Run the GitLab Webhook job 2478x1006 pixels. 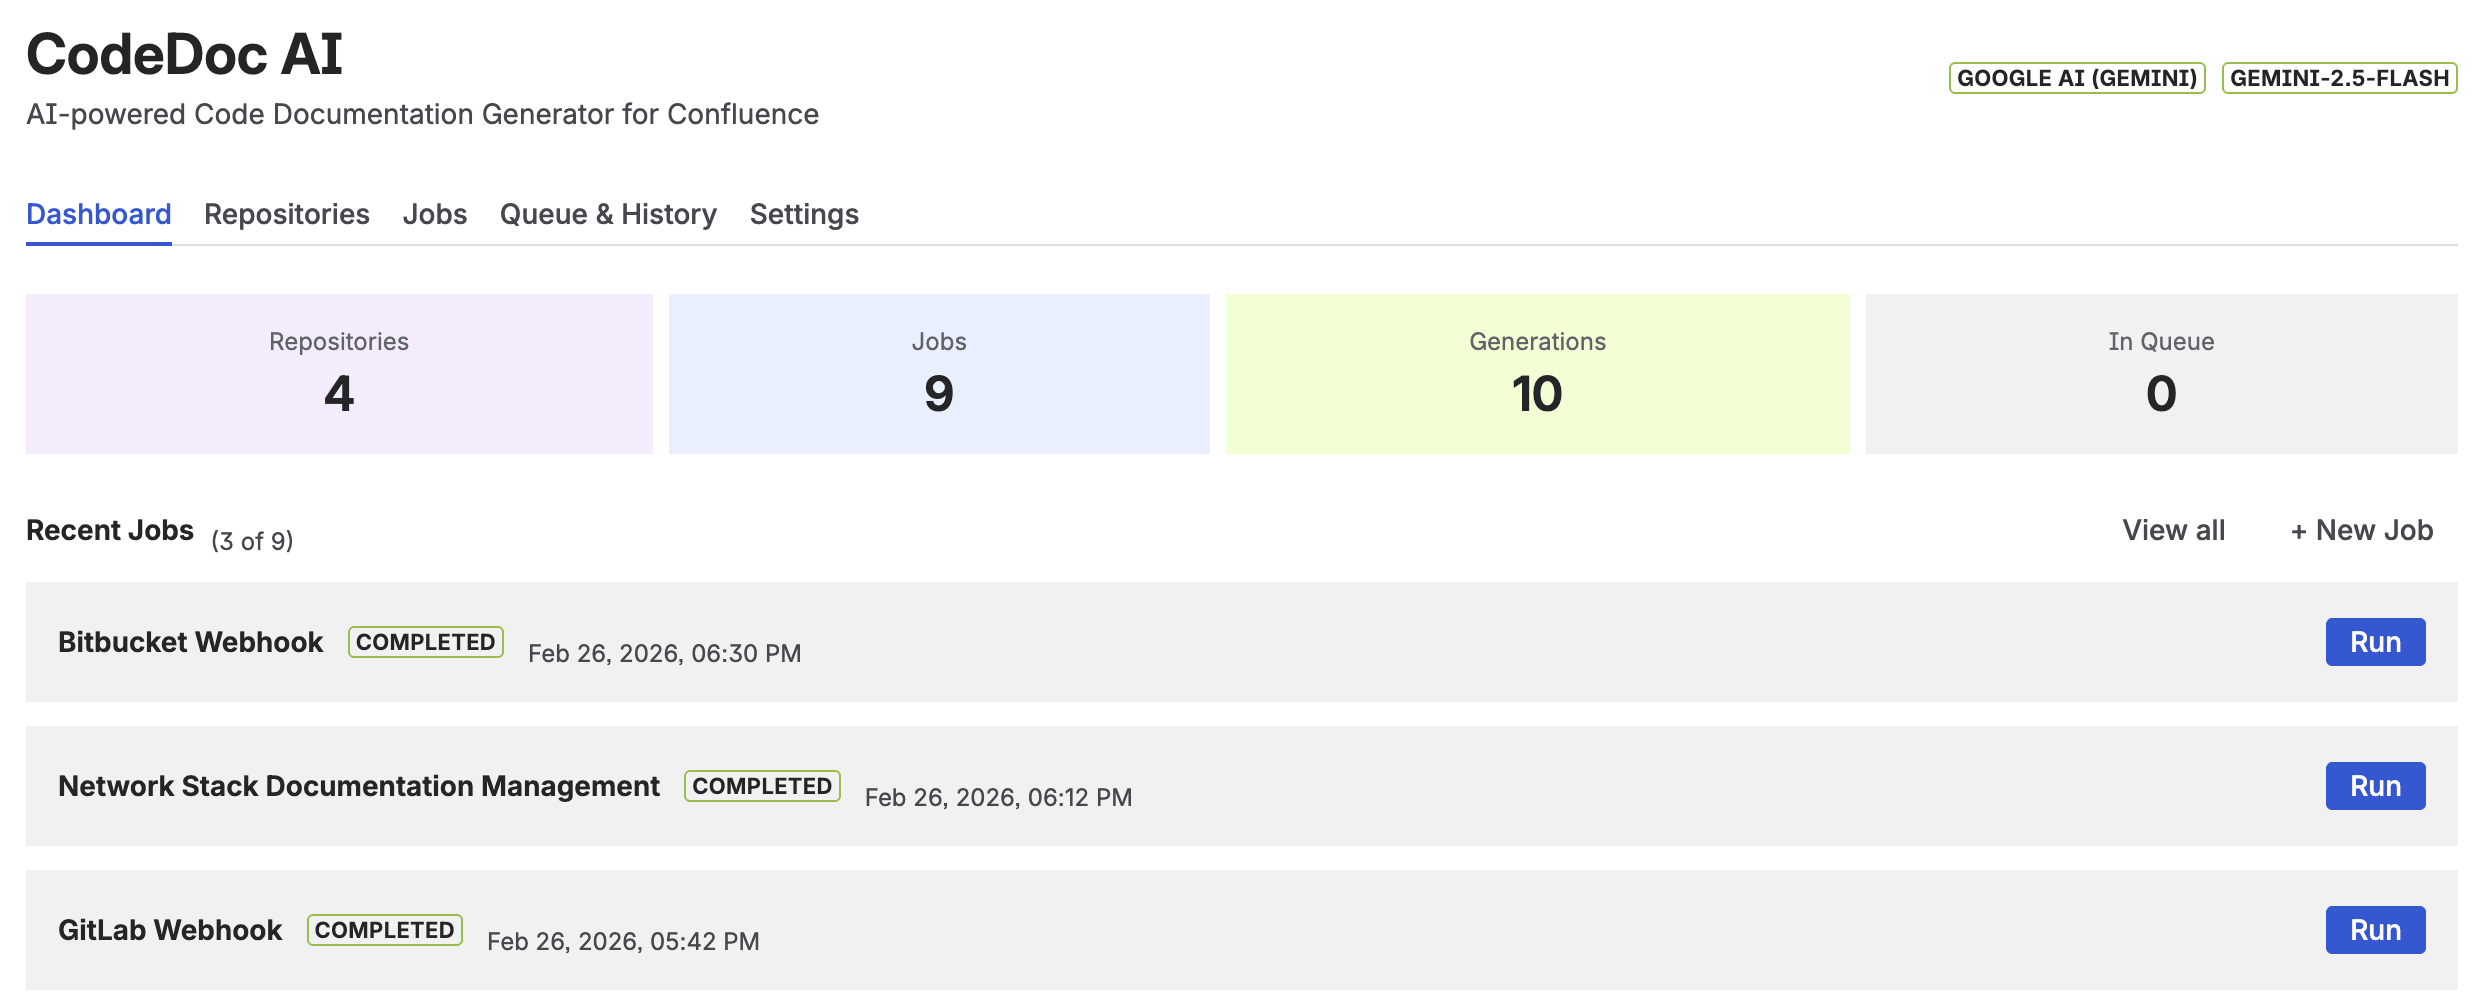click(2375, 929)
